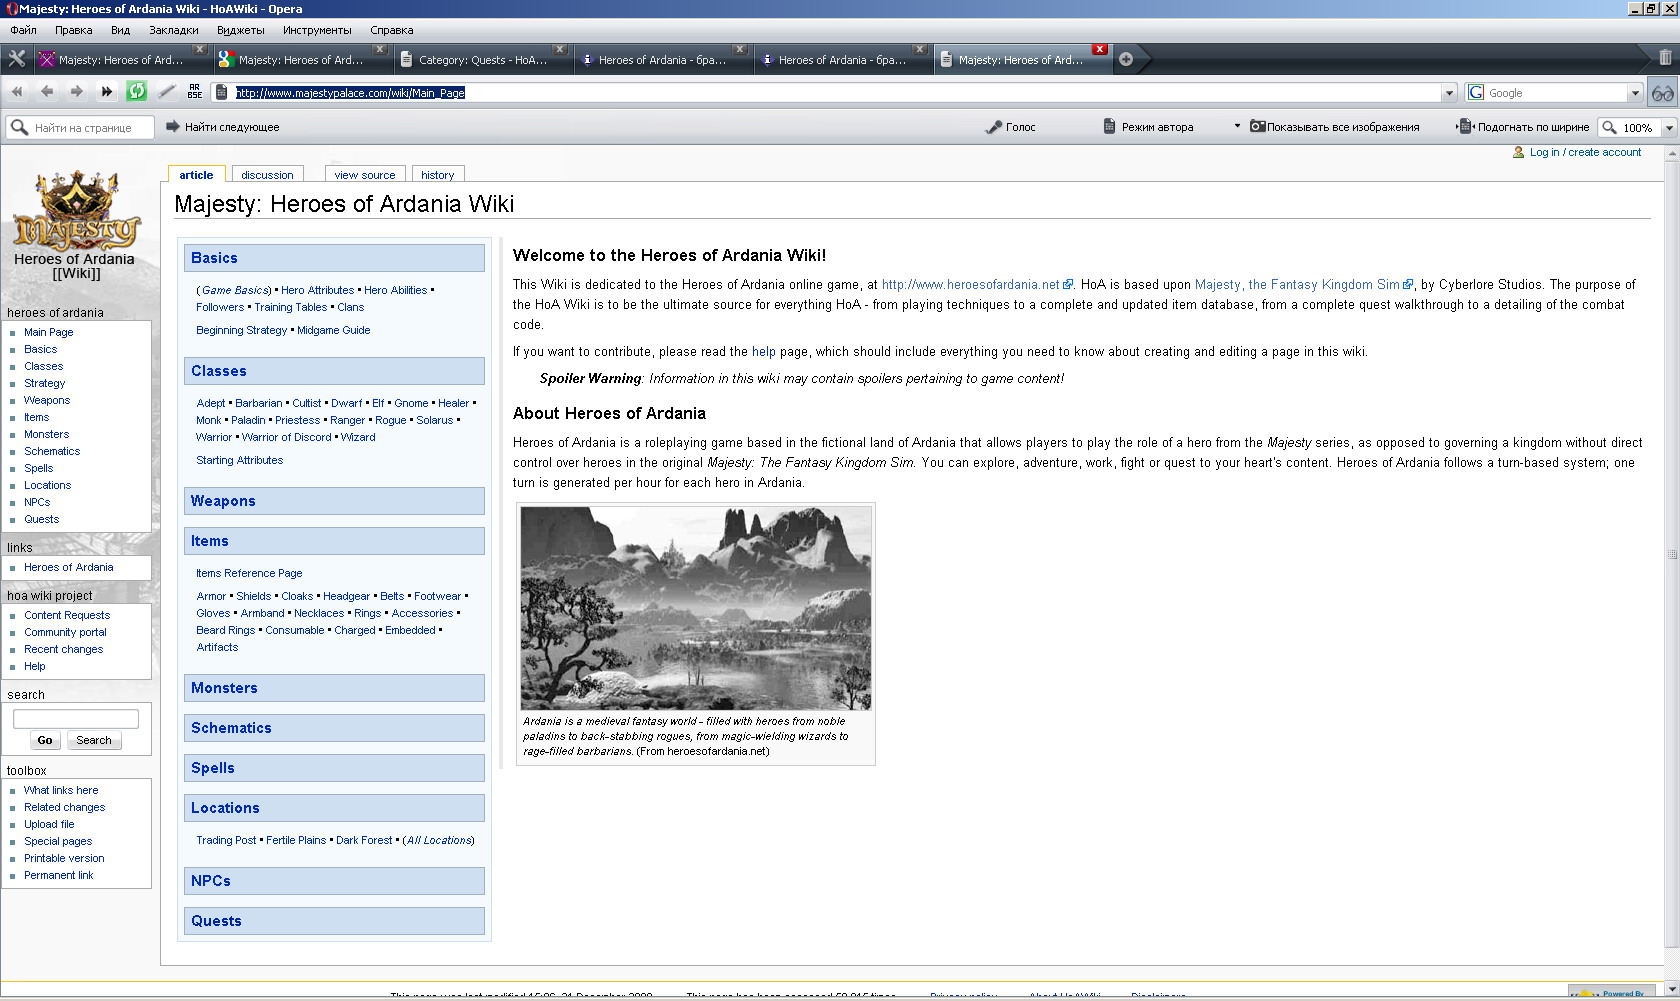
Task: Open the Инструменты menu
Action: (x=317, y=30)
